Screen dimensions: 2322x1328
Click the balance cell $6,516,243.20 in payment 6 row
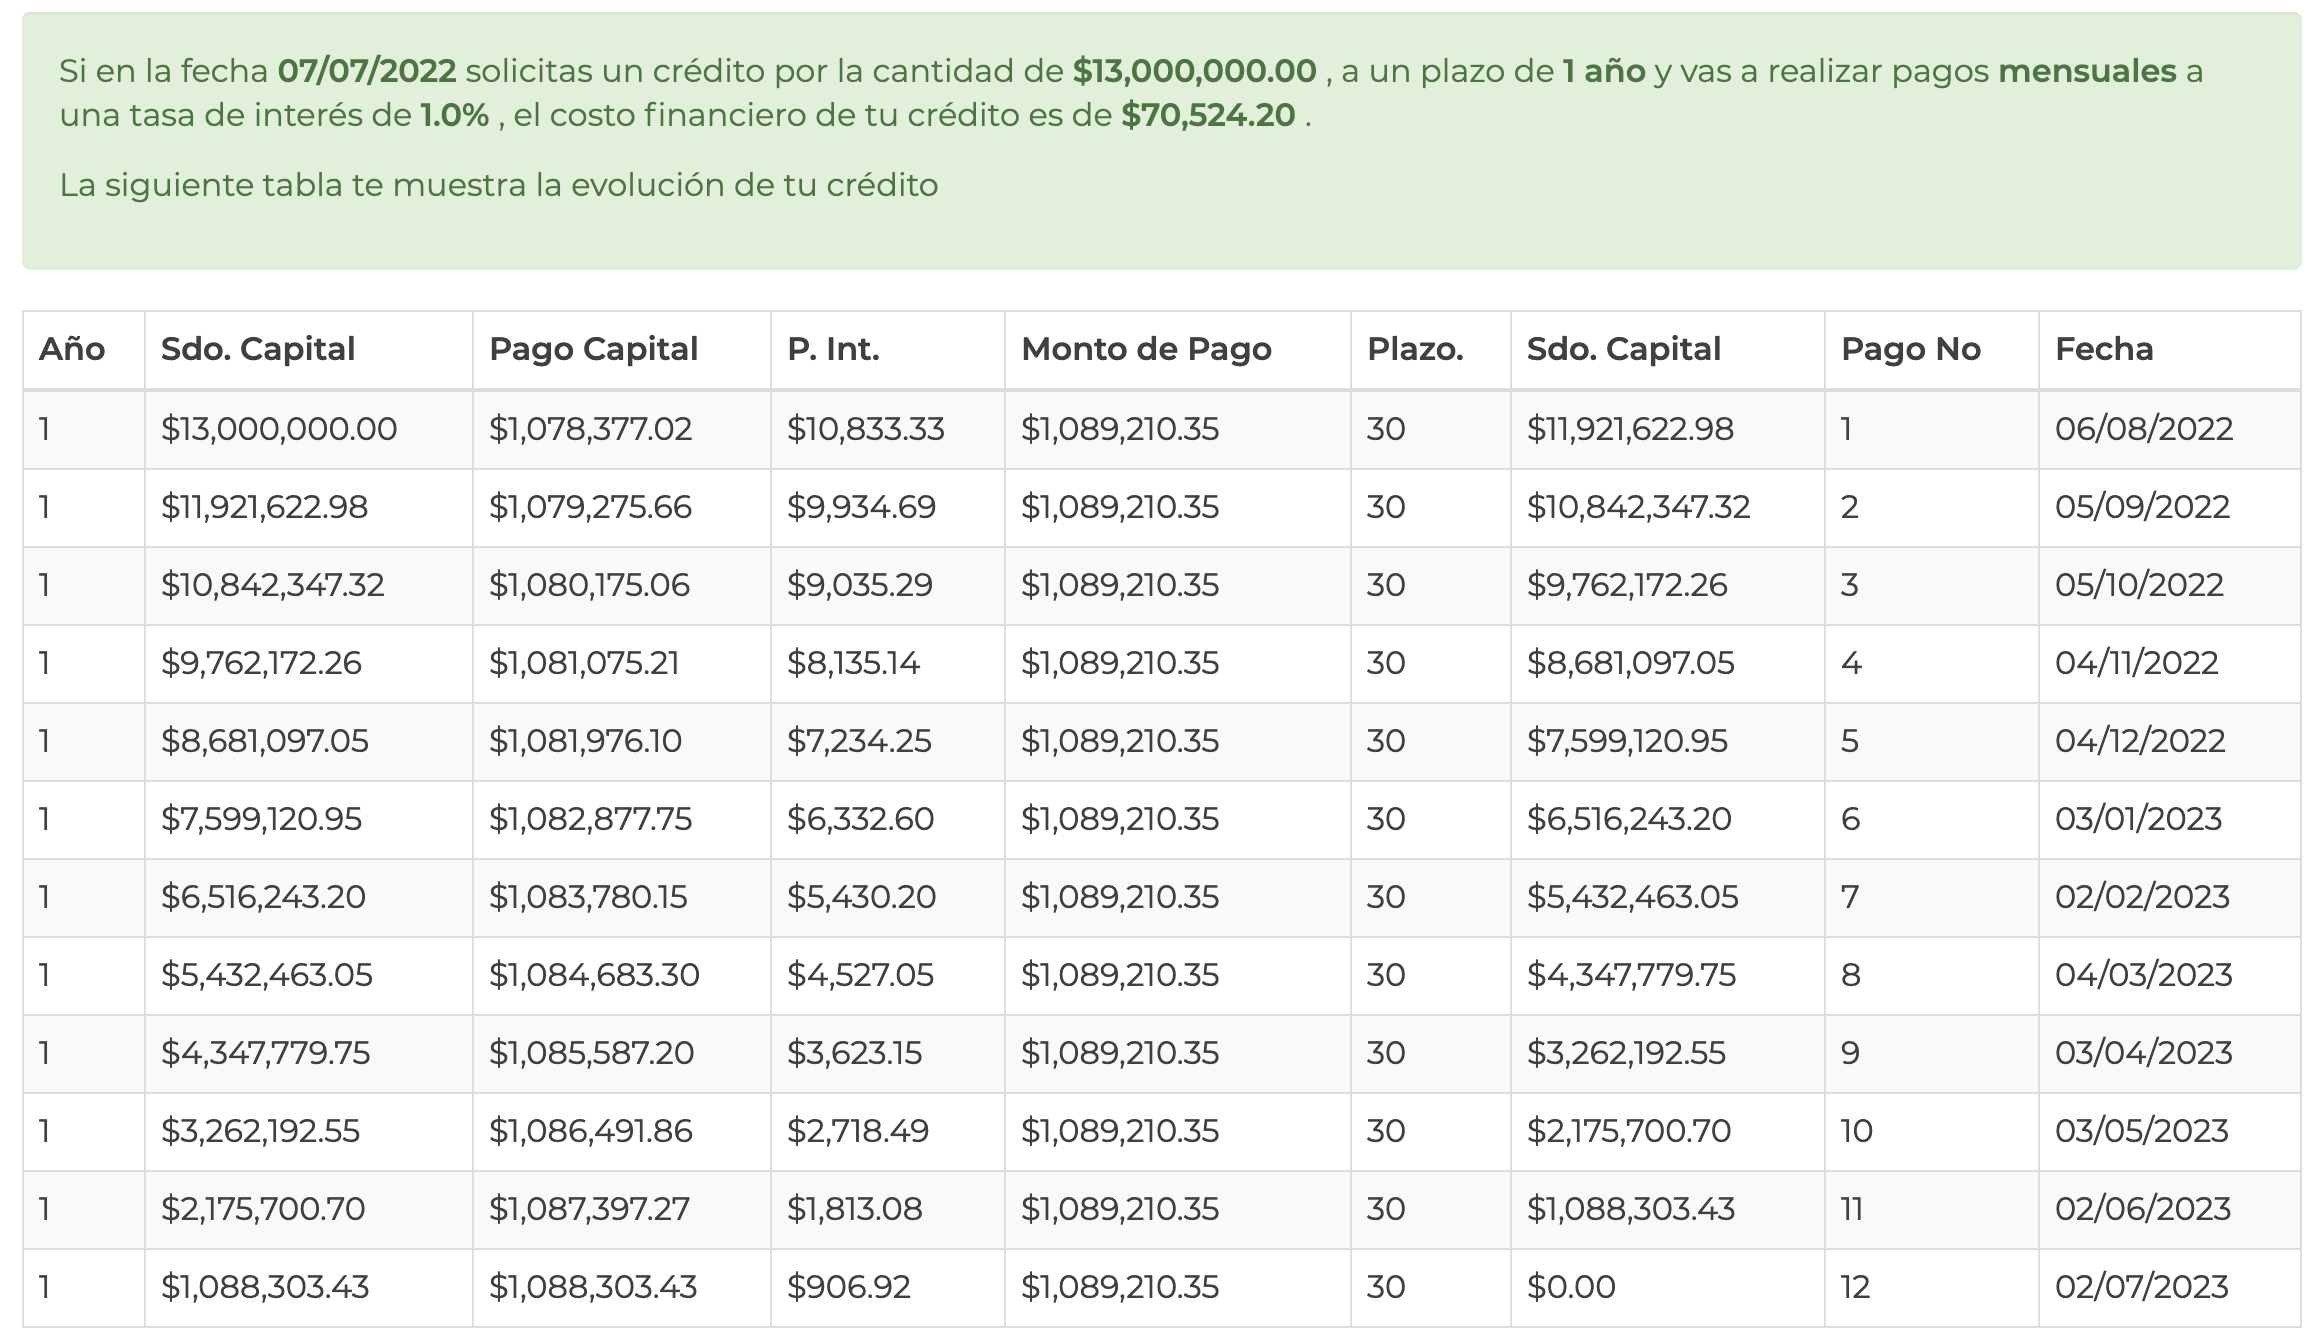(1667, 819)
